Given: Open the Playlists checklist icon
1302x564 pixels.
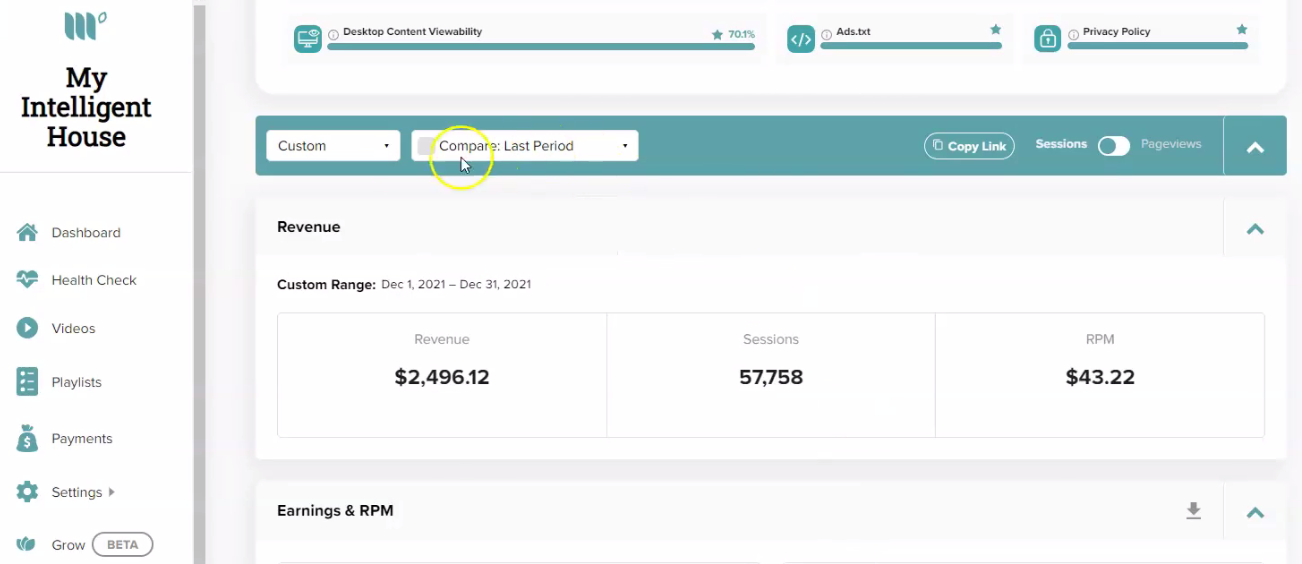Looking at the screenshot, I should point(27,381).
